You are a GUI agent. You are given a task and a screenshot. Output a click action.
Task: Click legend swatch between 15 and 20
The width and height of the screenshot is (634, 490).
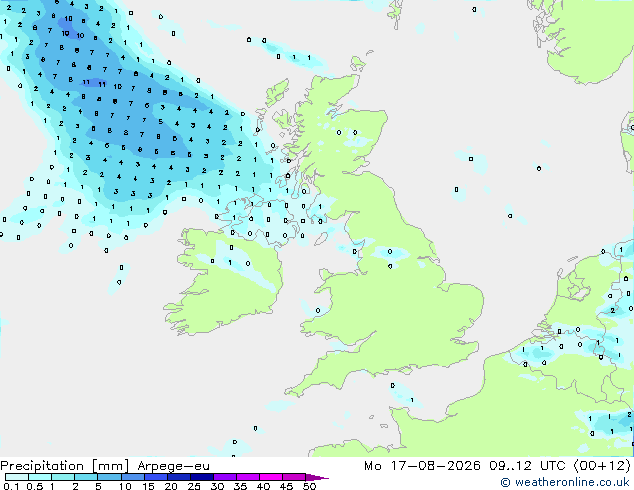(155, 477)
